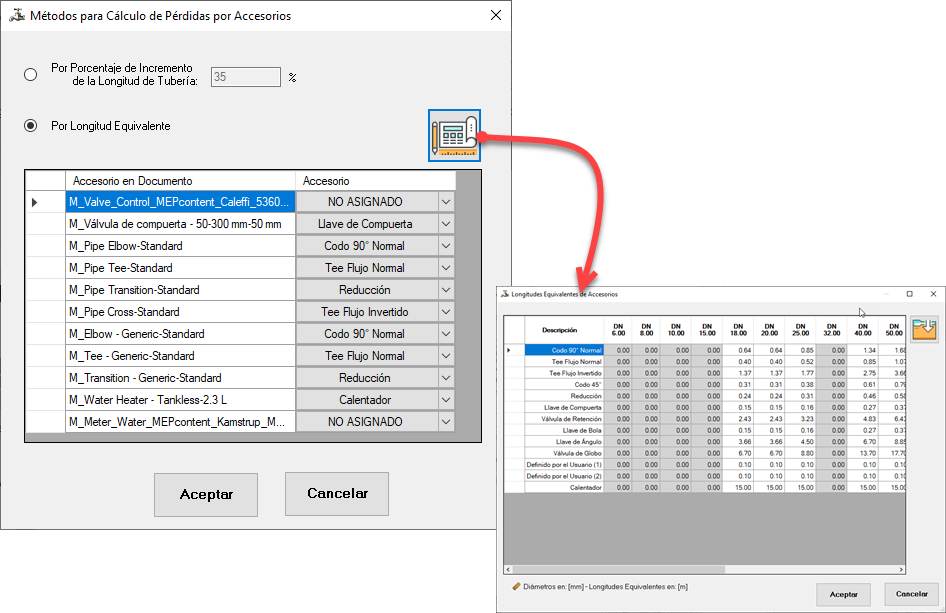Click DN 18.00 column header

pyautogui.click(x=738, y=330)
